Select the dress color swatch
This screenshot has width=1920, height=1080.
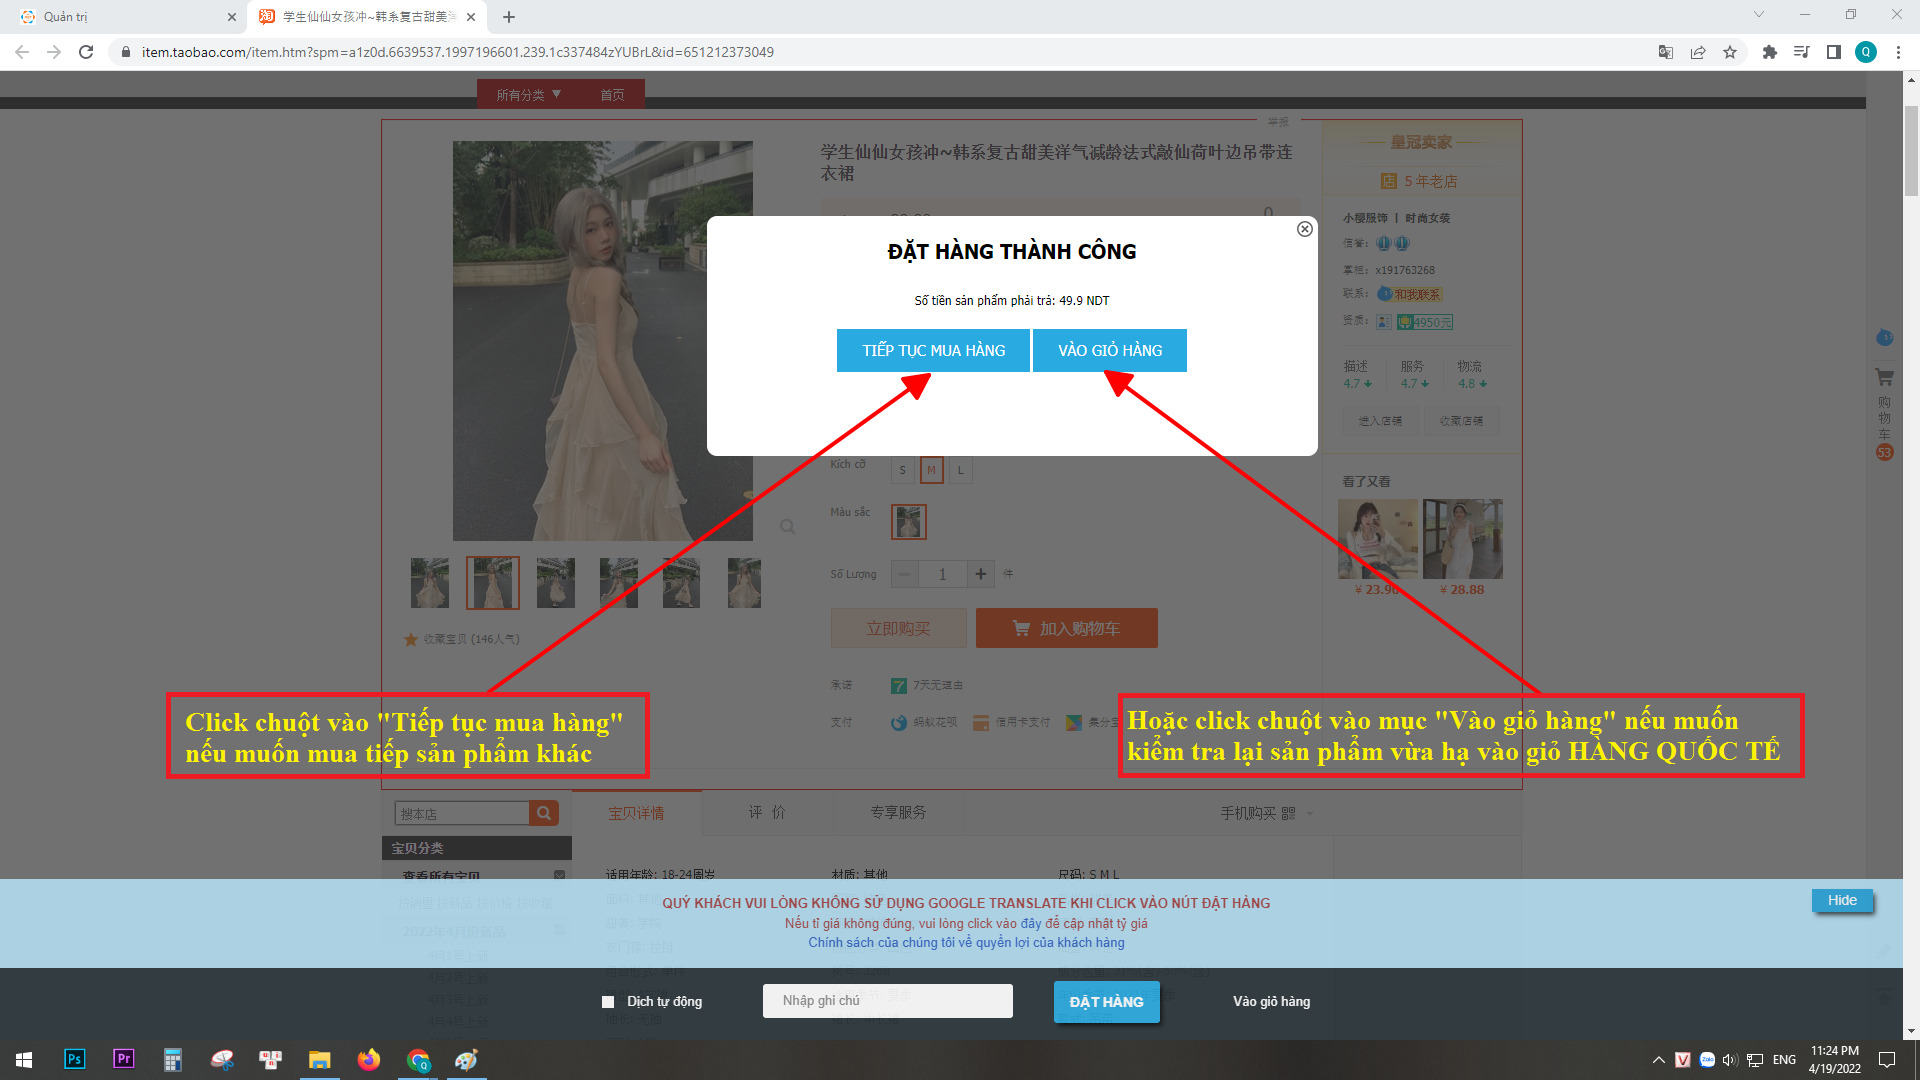[909, 522]
